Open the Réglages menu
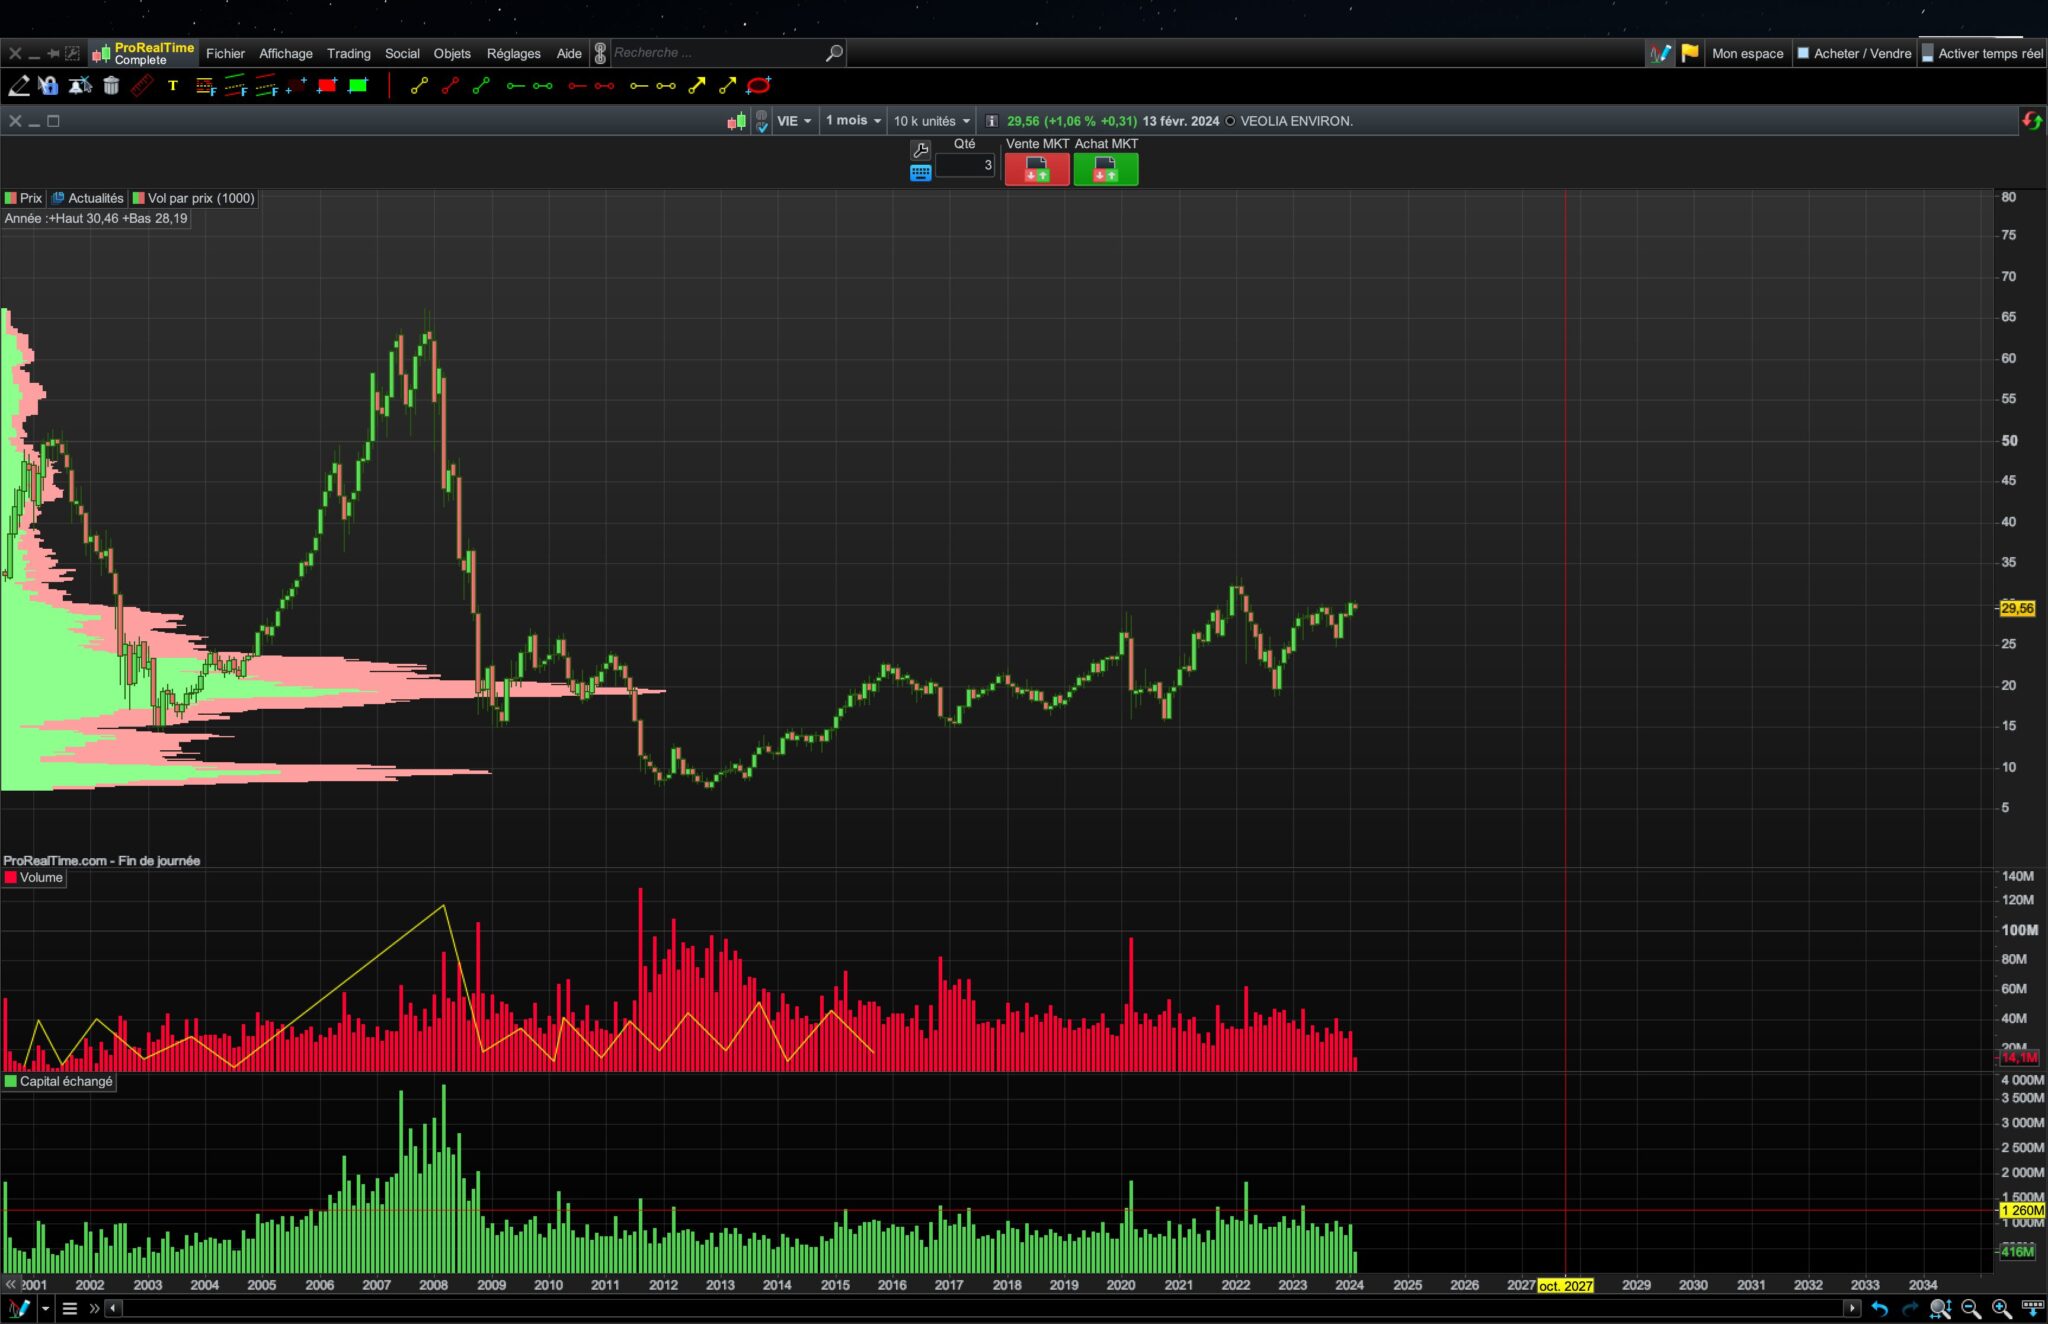This screenshot has height=1324, width=2048. coord(513,54)
